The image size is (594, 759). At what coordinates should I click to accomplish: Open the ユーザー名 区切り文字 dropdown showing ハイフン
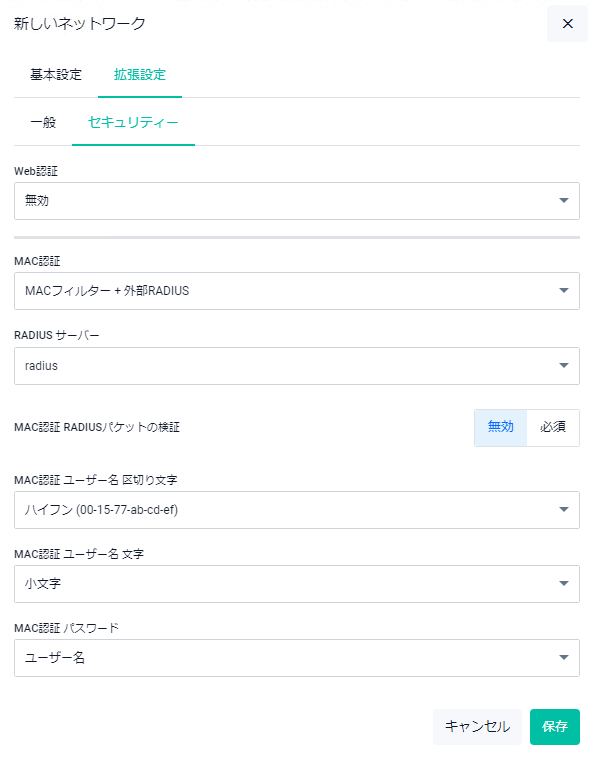pos(297,510)
